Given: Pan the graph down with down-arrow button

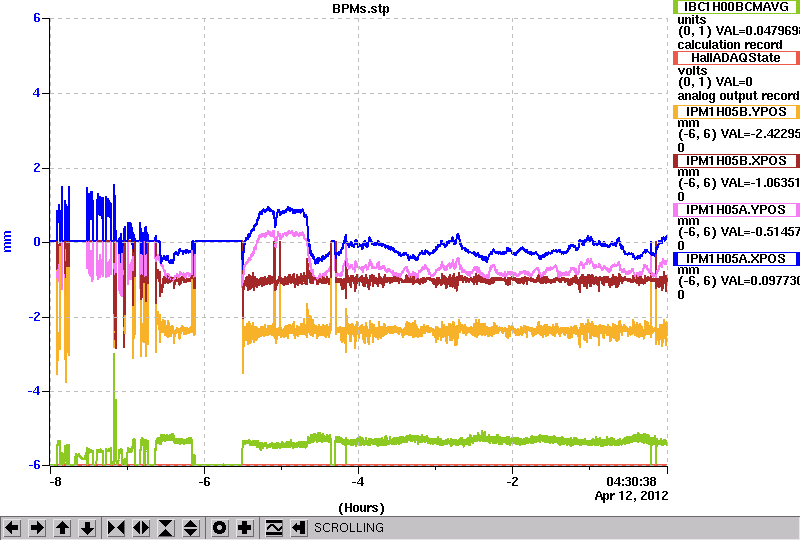Looking at the screenshot, I should point(88,527).
